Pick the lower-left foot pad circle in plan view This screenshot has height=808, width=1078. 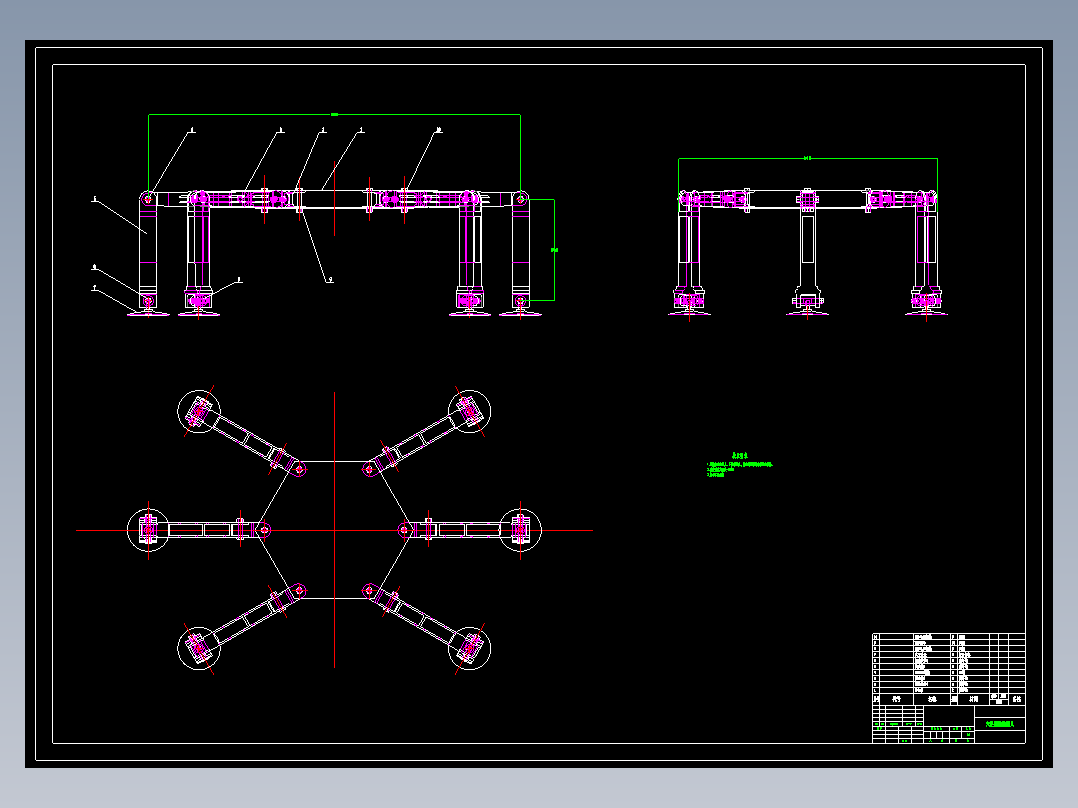click(199, 648)
